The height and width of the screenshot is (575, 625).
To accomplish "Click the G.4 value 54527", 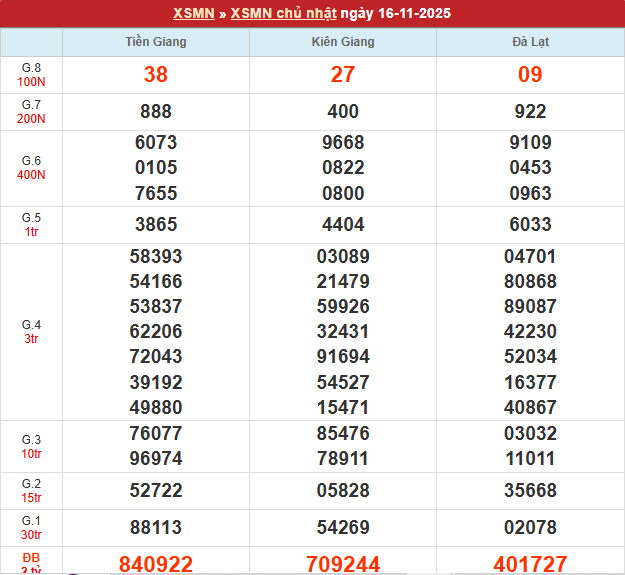I will pos(343,383).
